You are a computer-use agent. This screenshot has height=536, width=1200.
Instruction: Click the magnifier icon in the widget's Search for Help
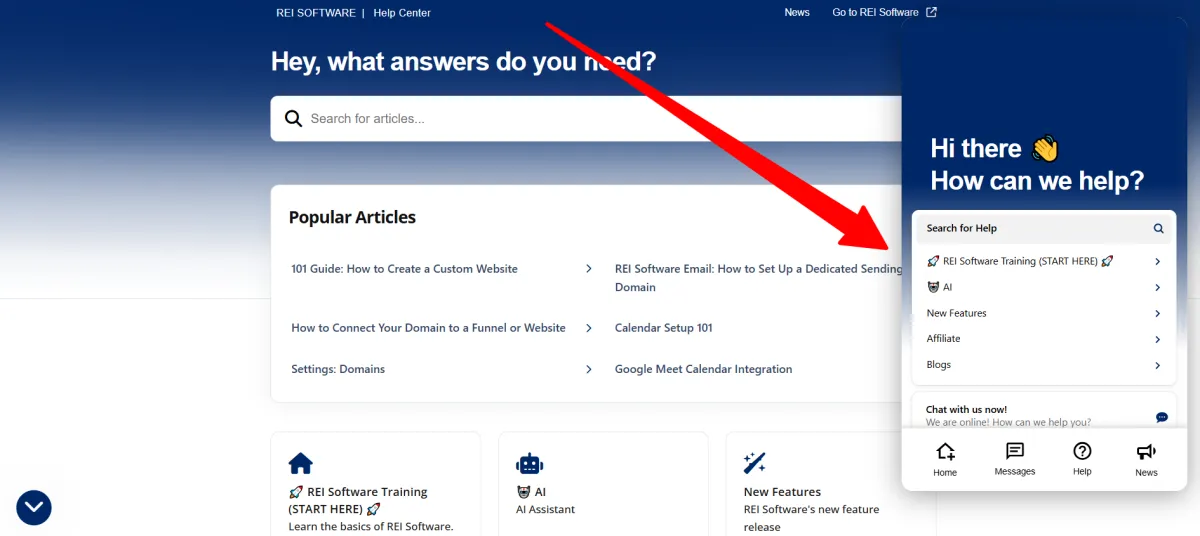tap(1158, 228)
